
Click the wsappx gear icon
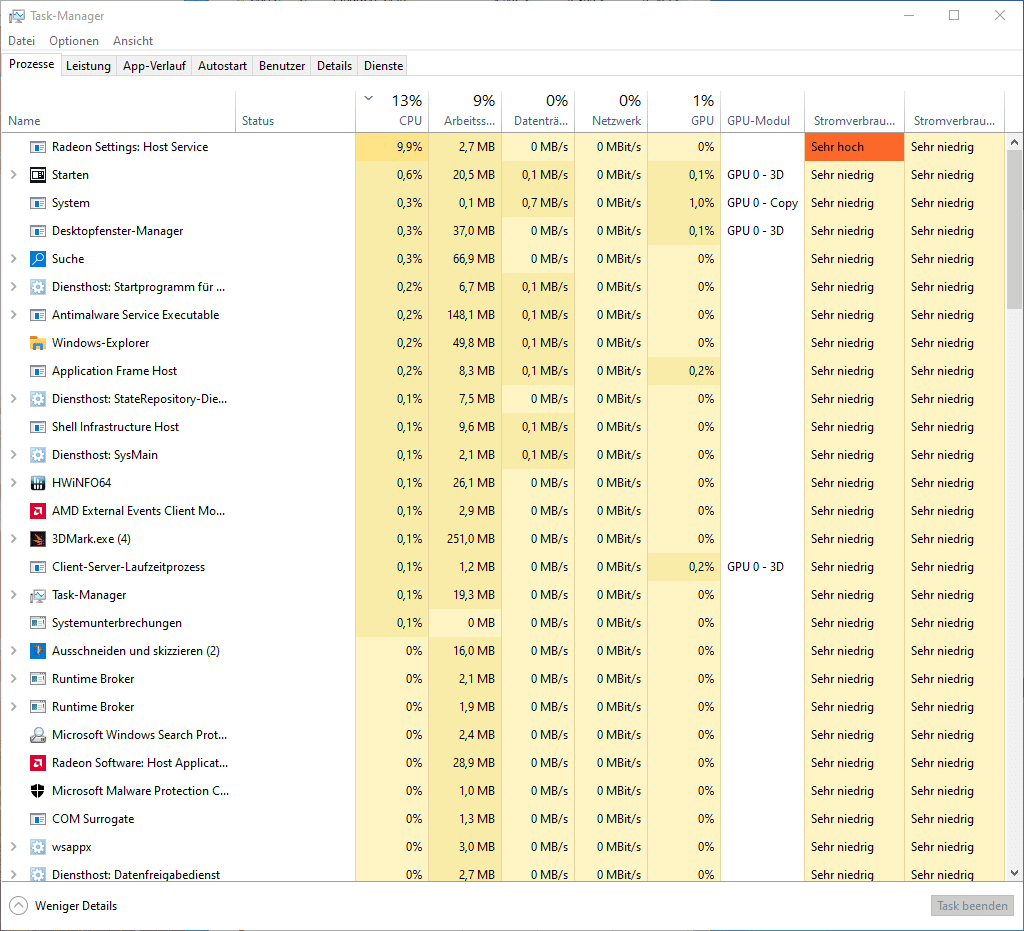[38, 847]
